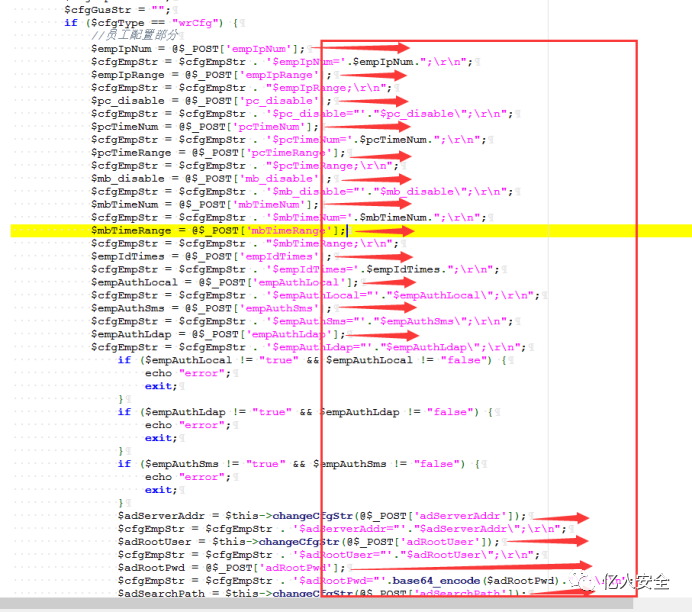Click the line assigning $adRootUser via changeCfgStr
The height and width of the screenshot is (612, 692).
point(308,542)
